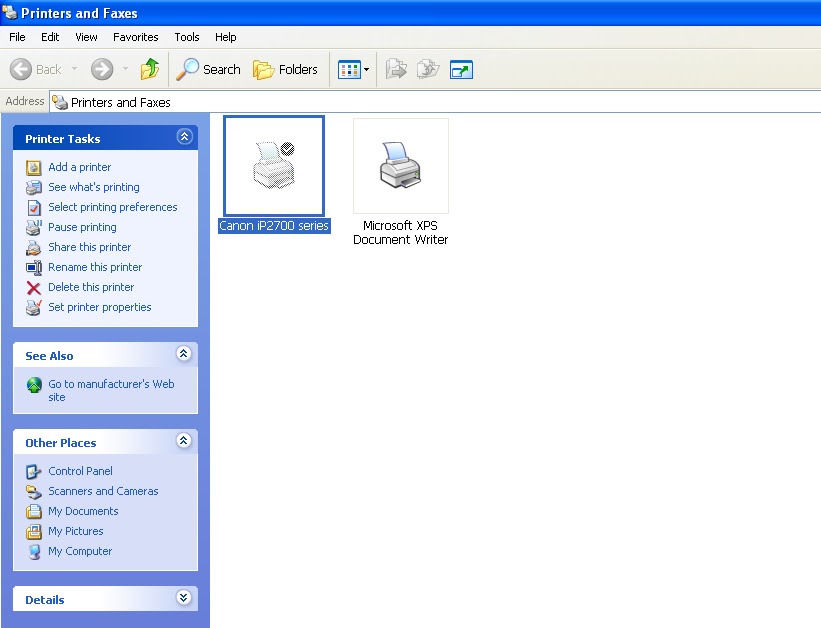Click the My Pictures folder icon

pyautogui.click(x=34, y=532)
